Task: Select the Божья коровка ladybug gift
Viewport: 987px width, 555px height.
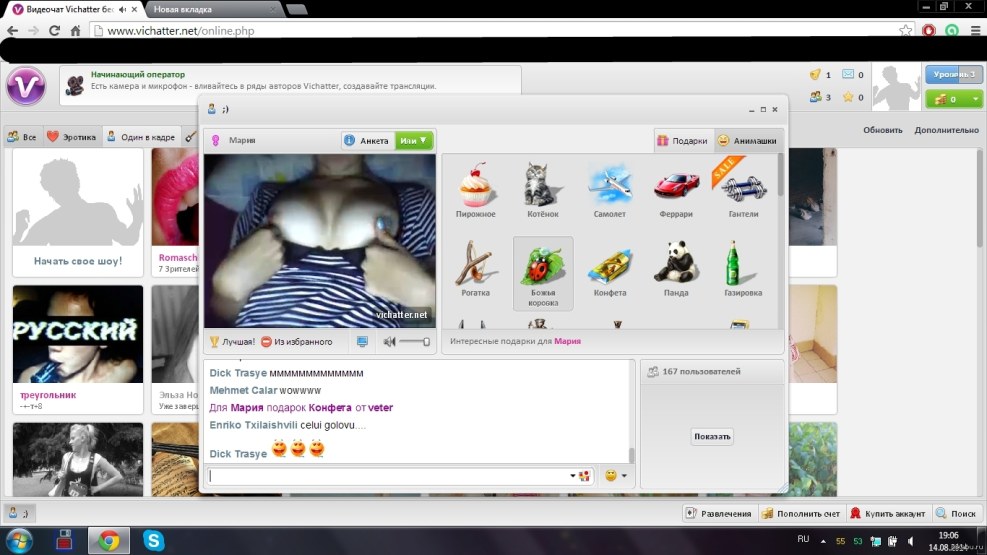Action: [543, 273]
